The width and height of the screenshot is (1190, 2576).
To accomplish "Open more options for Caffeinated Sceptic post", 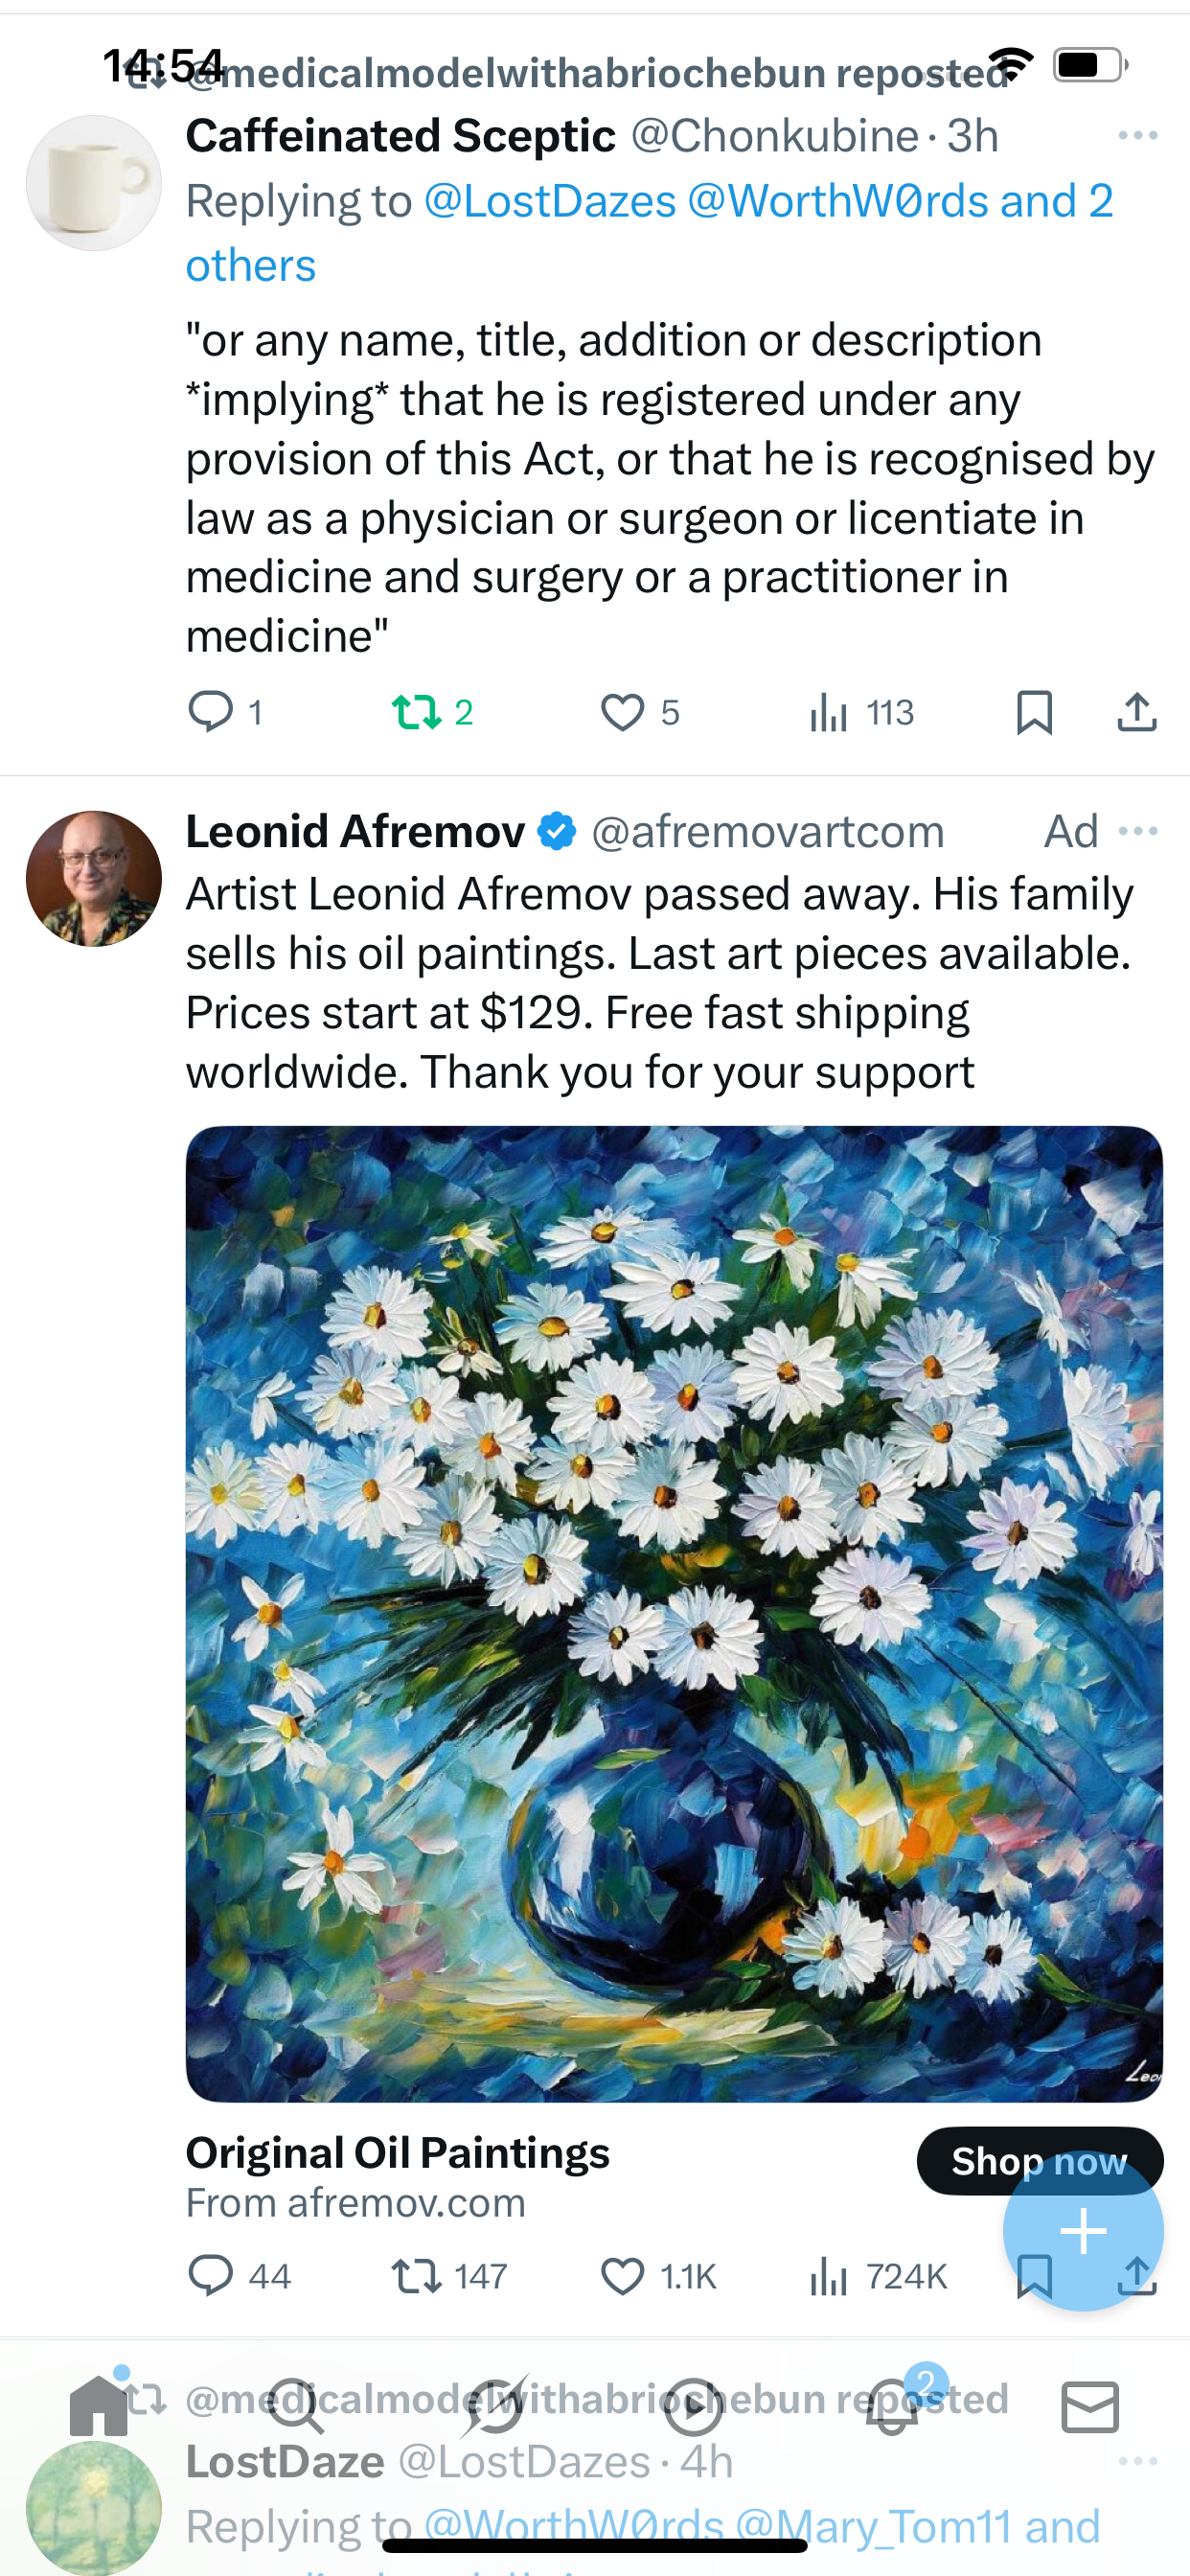I will tap(1138, 135).
